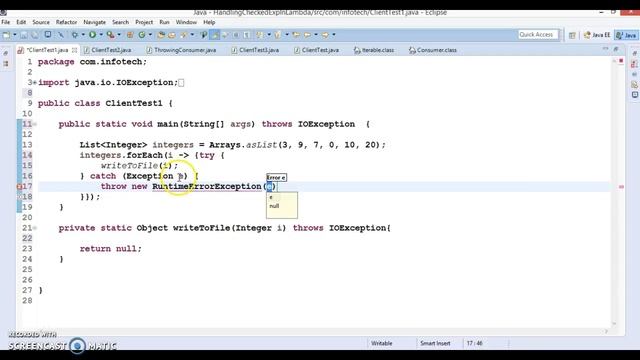Screen dimensions: 640x360
Task: Open the Edit menu
Action: pyautogui.click(x=21, y=22)
